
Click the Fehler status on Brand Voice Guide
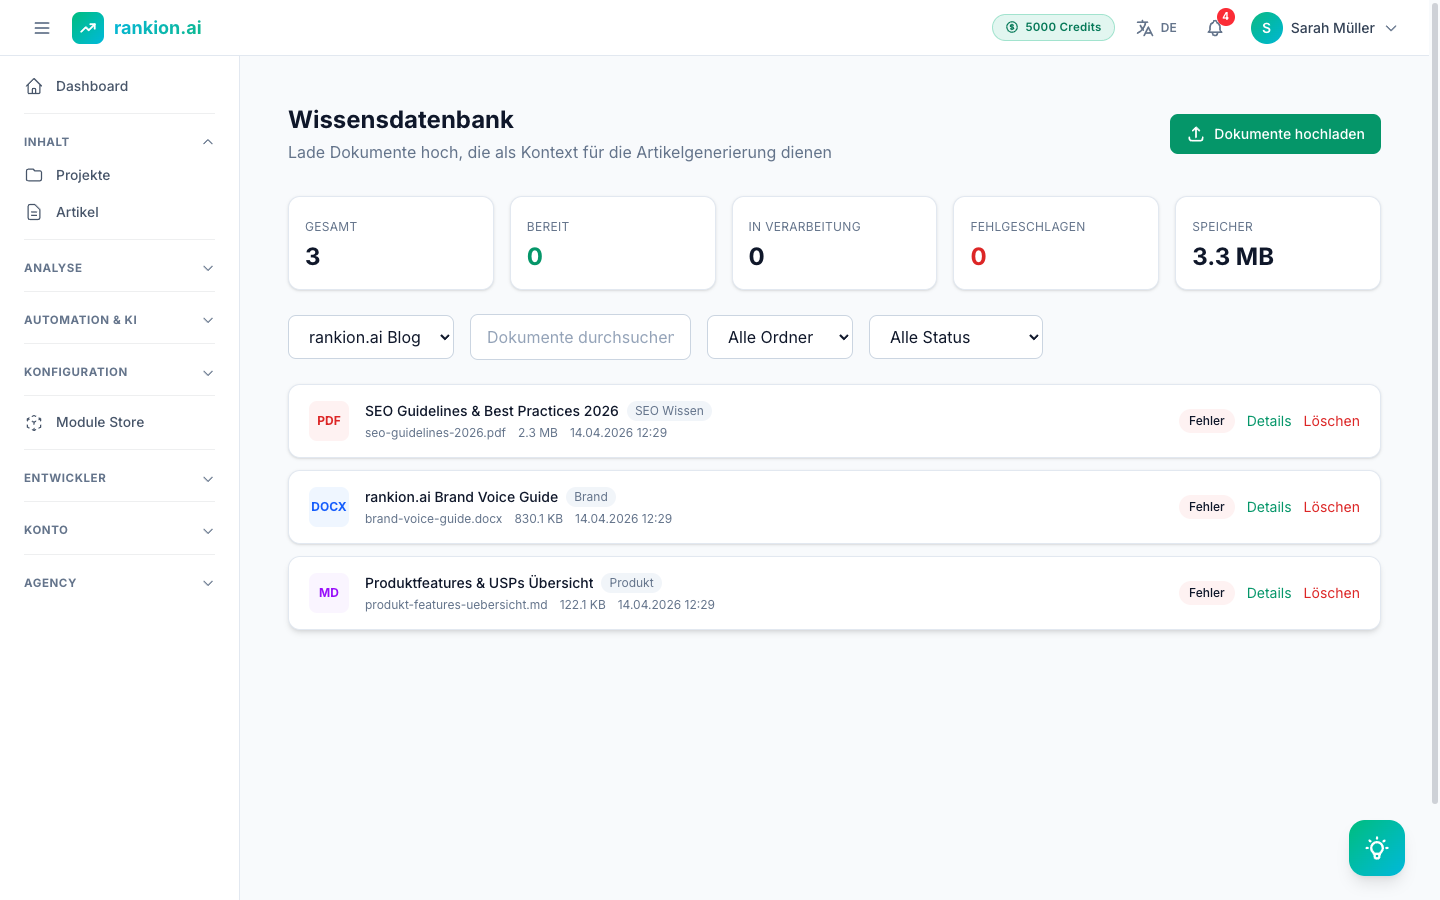[1207, 507]
